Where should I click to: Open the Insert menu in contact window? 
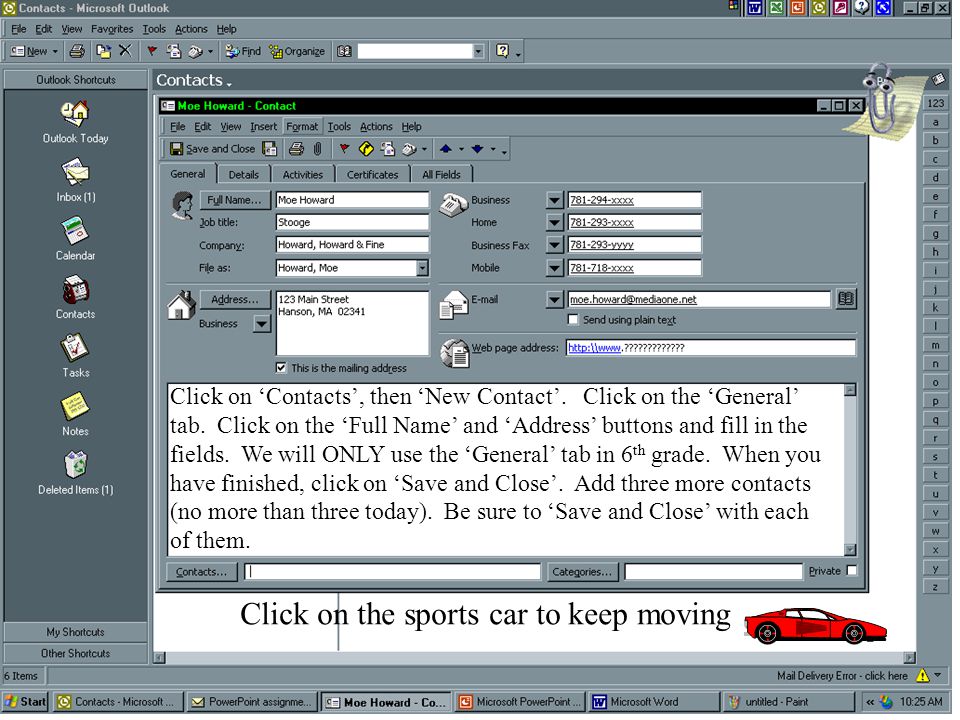(265, 127)
